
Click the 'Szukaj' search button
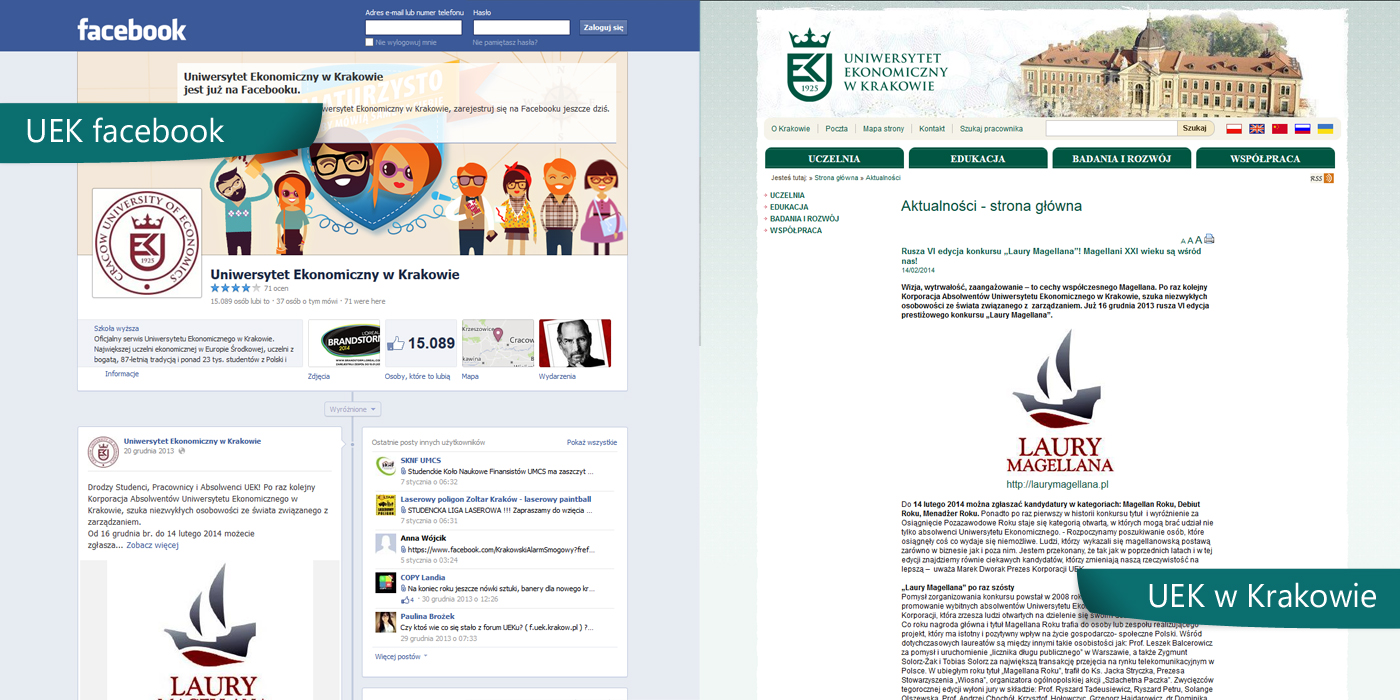click(x=1195, y=128)
